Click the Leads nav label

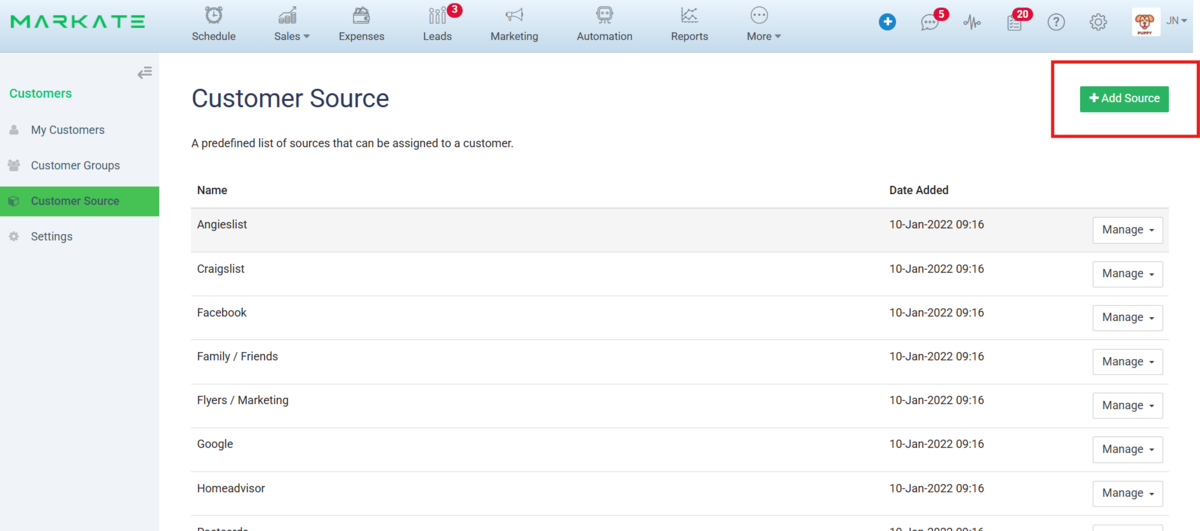pos(437,36)
